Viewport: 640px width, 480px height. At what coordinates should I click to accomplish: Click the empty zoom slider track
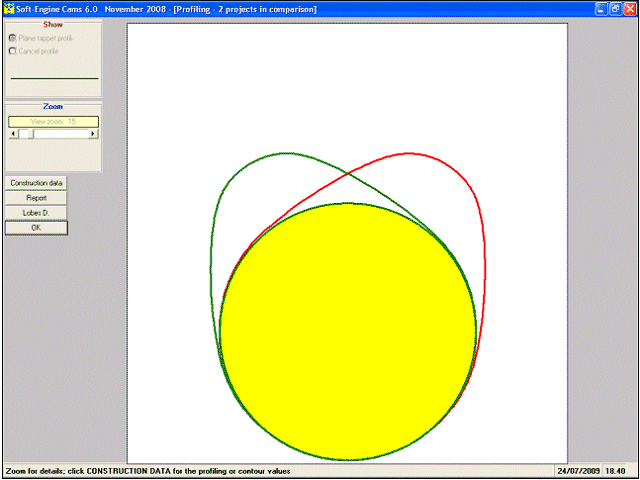(61, 133)
